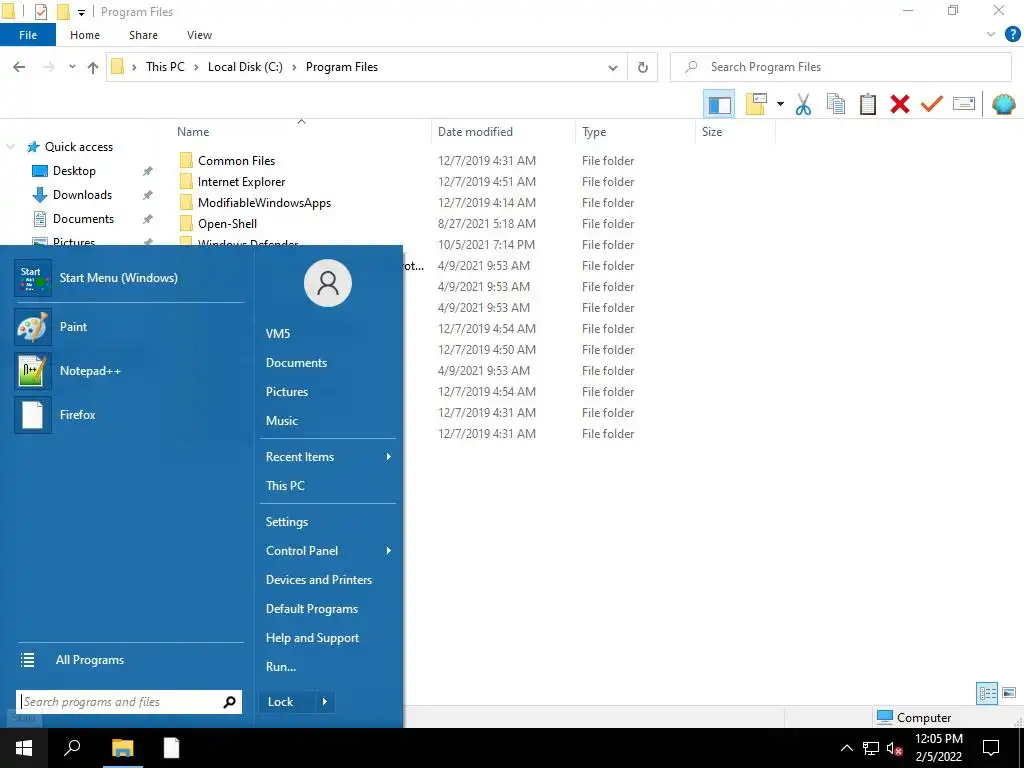The width and height of the screenshot is (1024, 768).
Task: Click This PC in the breadcrumb
Action: [x=165, y=67]
